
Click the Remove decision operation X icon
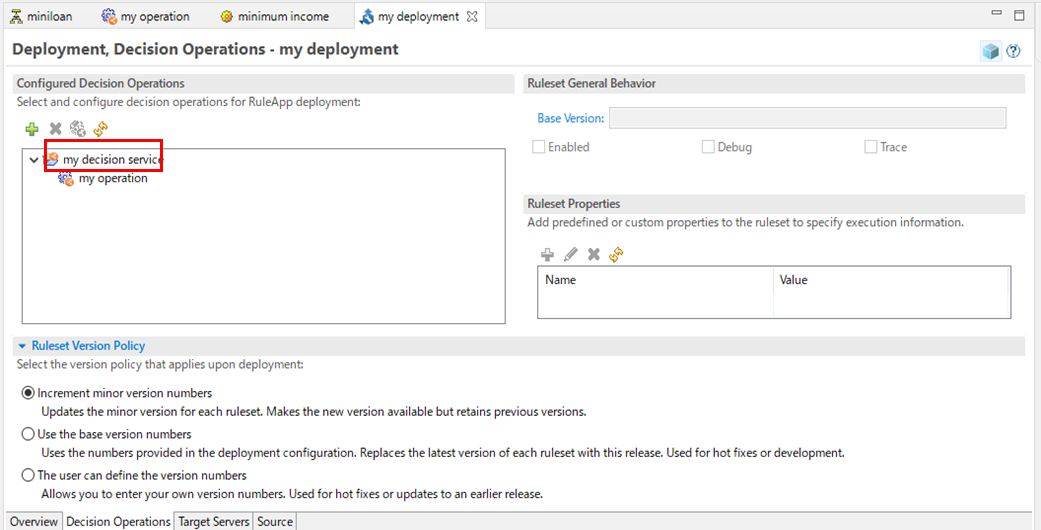point(56,129)
